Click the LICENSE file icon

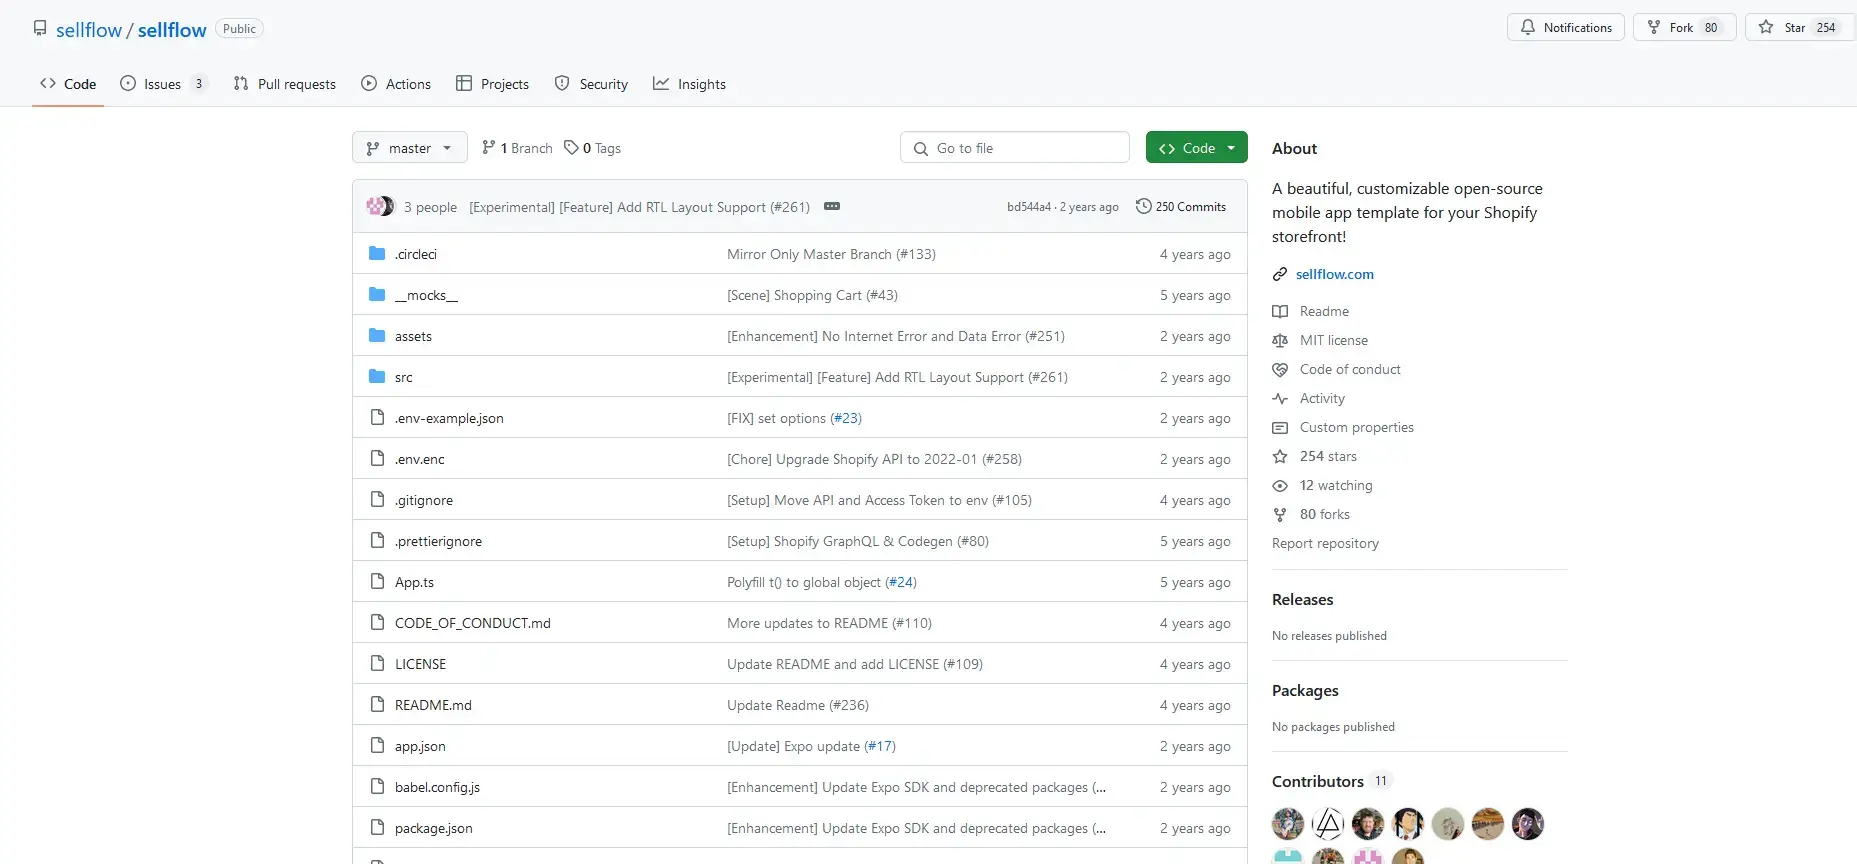377,664
